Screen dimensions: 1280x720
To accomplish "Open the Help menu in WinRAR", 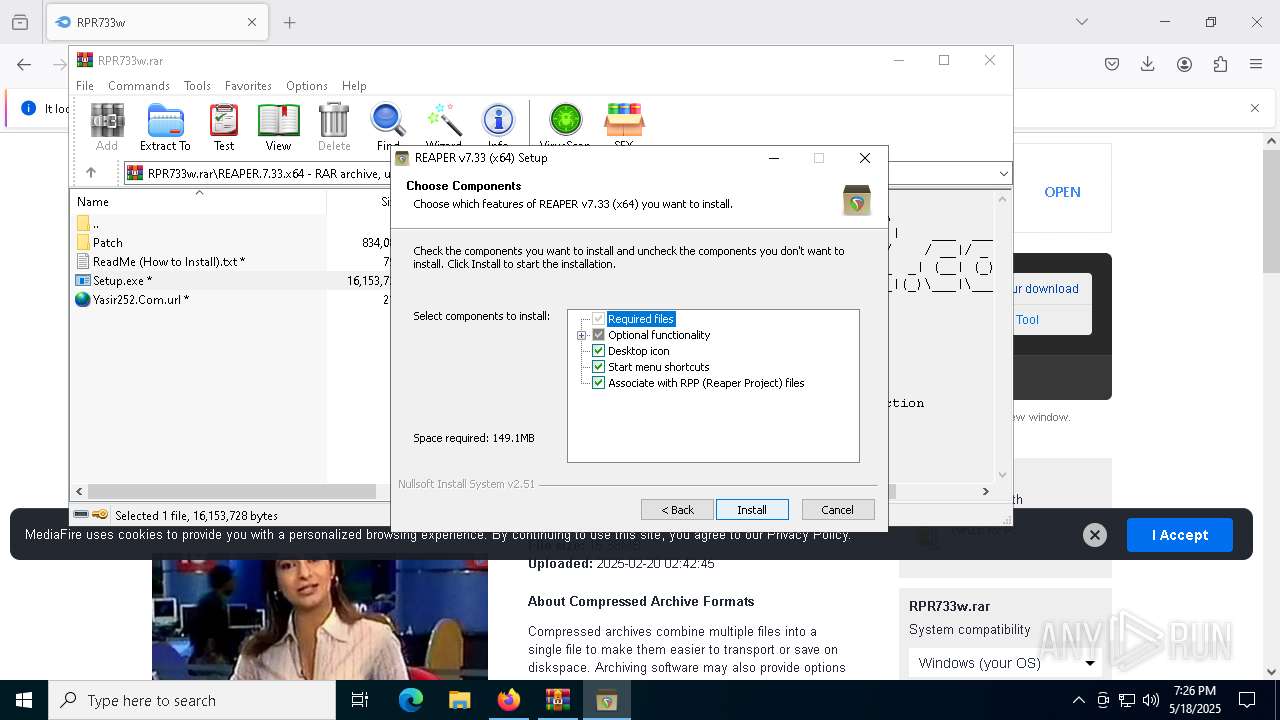I will 354,86.
